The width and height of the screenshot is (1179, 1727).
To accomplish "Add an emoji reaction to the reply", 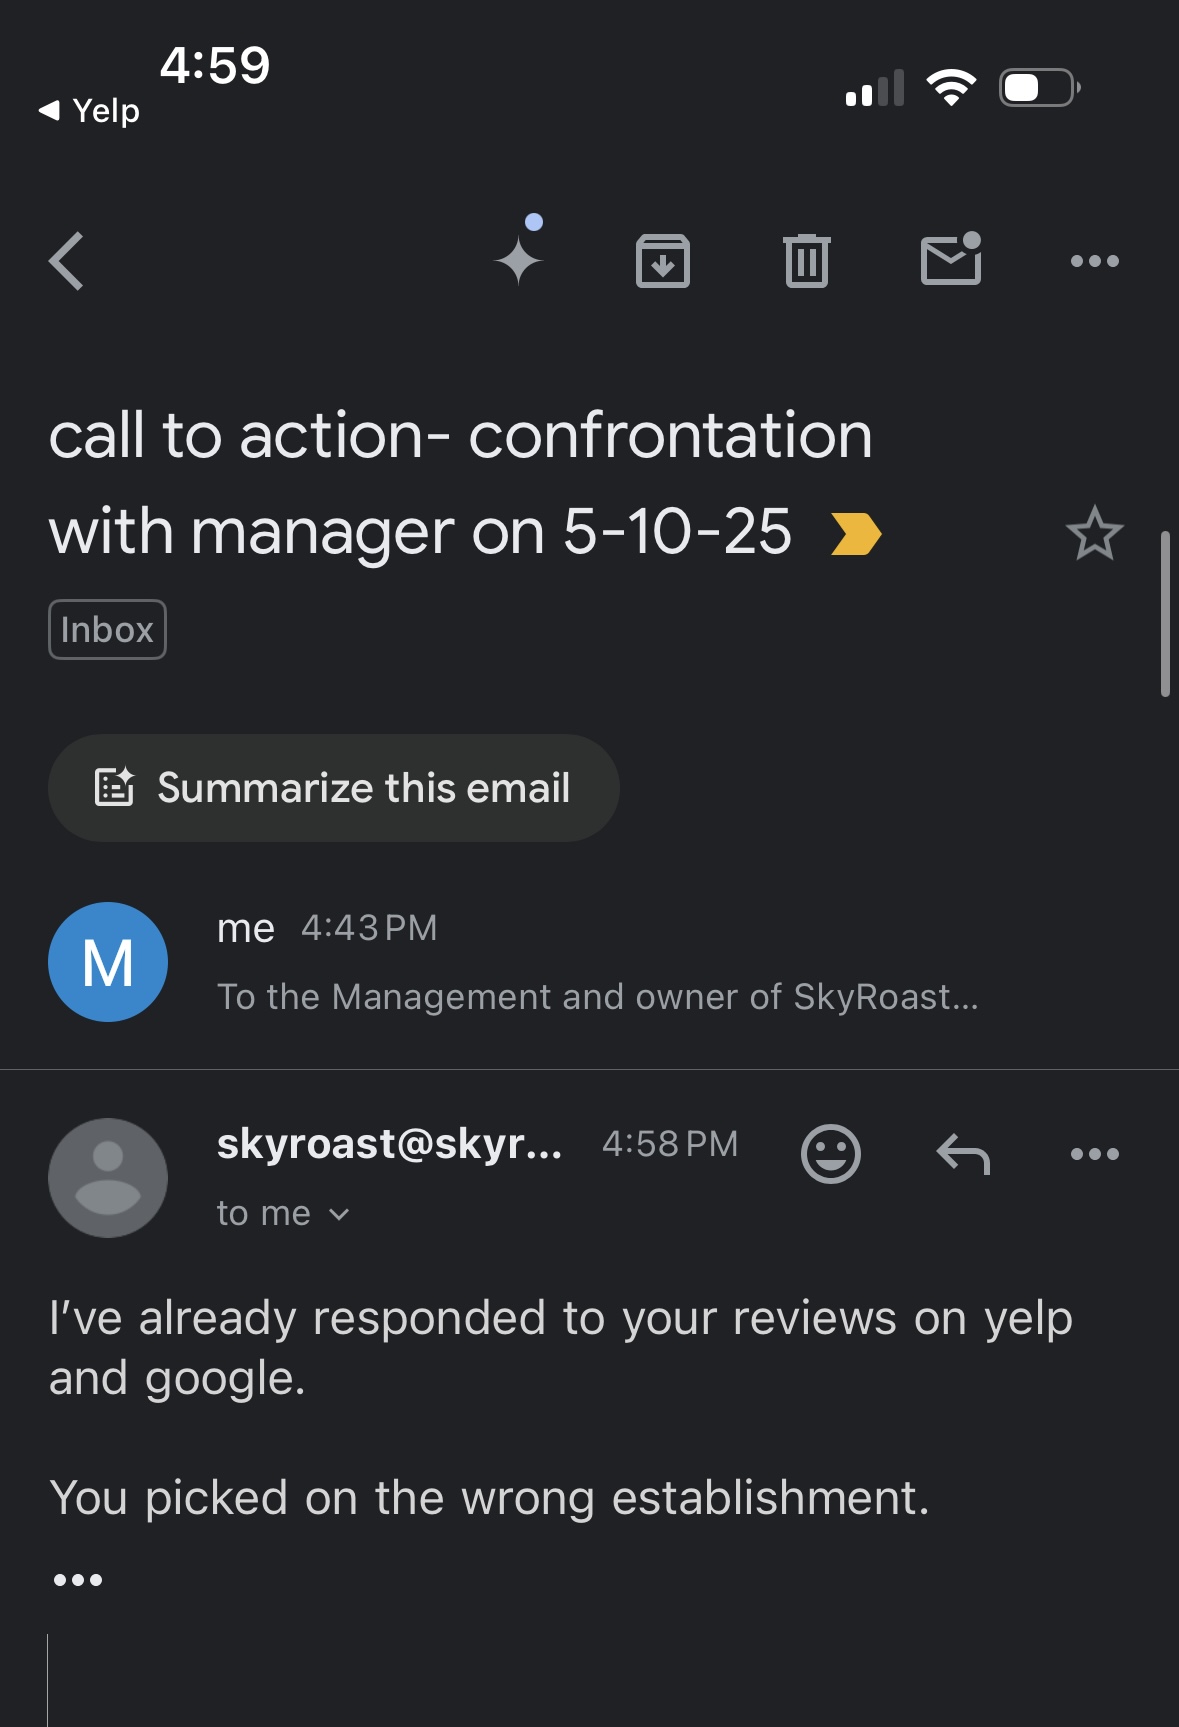I will pyautogui.click(x=830, y=1154).
